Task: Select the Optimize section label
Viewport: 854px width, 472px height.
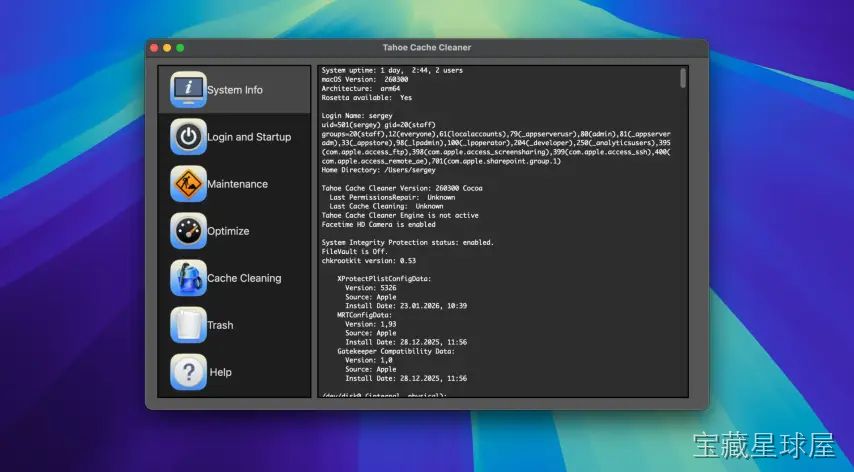Action: pos(228,231)
